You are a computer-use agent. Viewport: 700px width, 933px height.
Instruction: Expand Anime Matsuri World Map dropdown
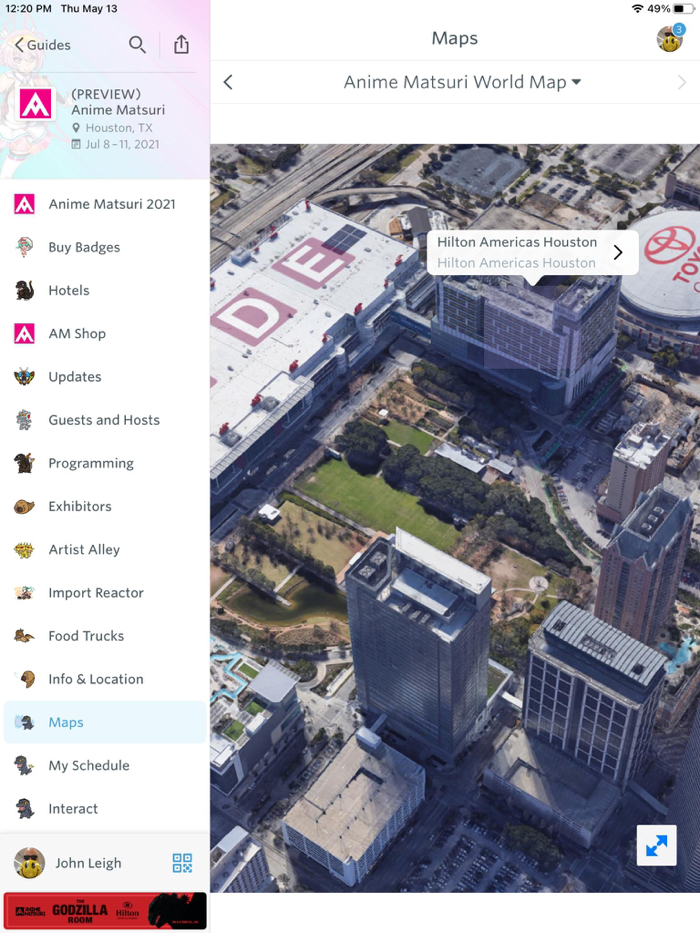[462, 82]
